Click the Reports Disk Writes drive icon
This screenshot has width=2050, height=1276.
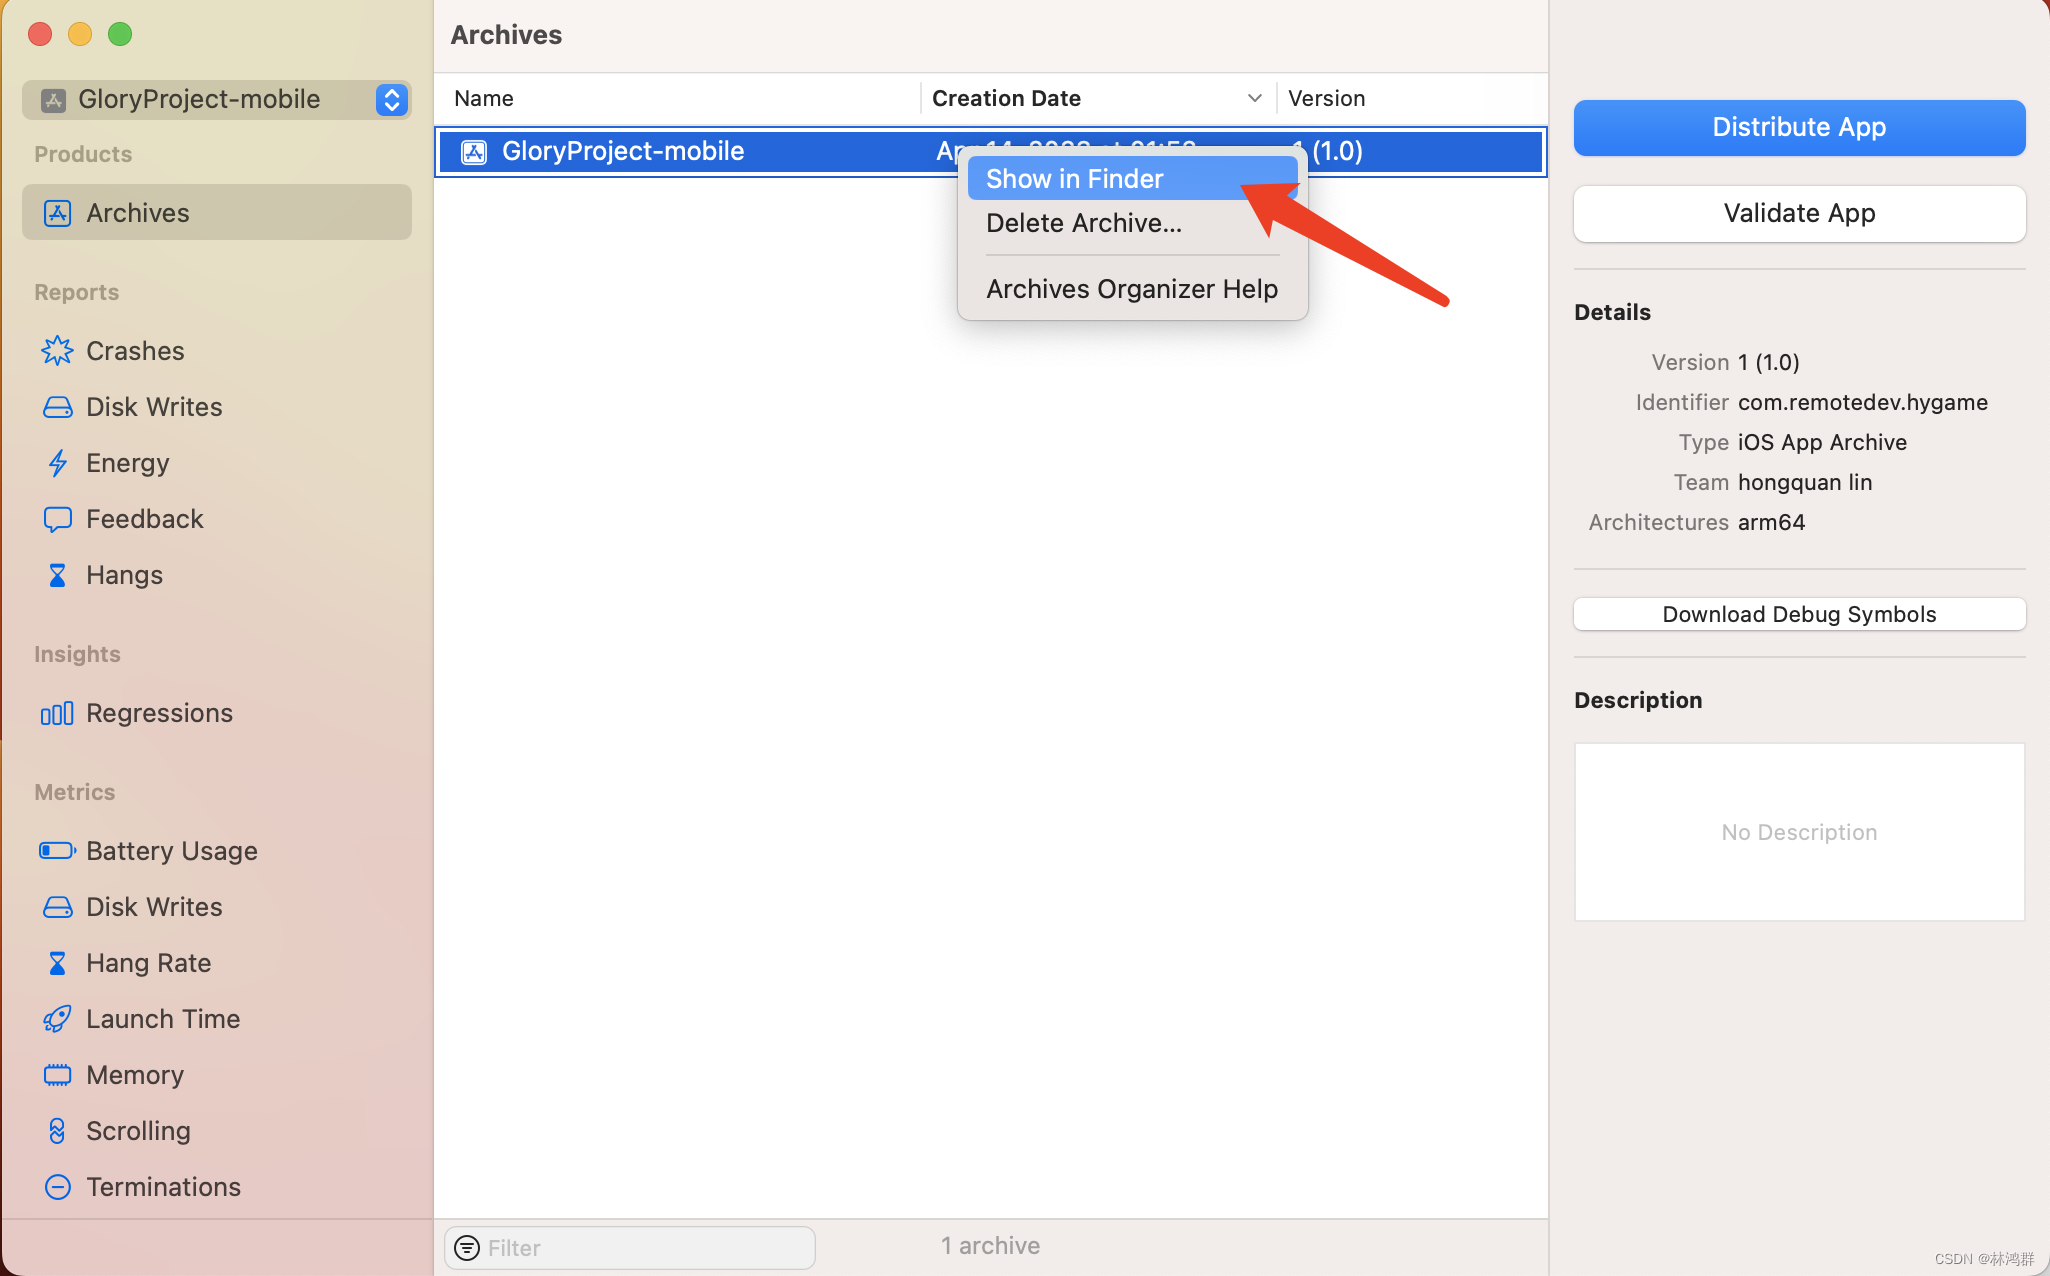[57, 407]
